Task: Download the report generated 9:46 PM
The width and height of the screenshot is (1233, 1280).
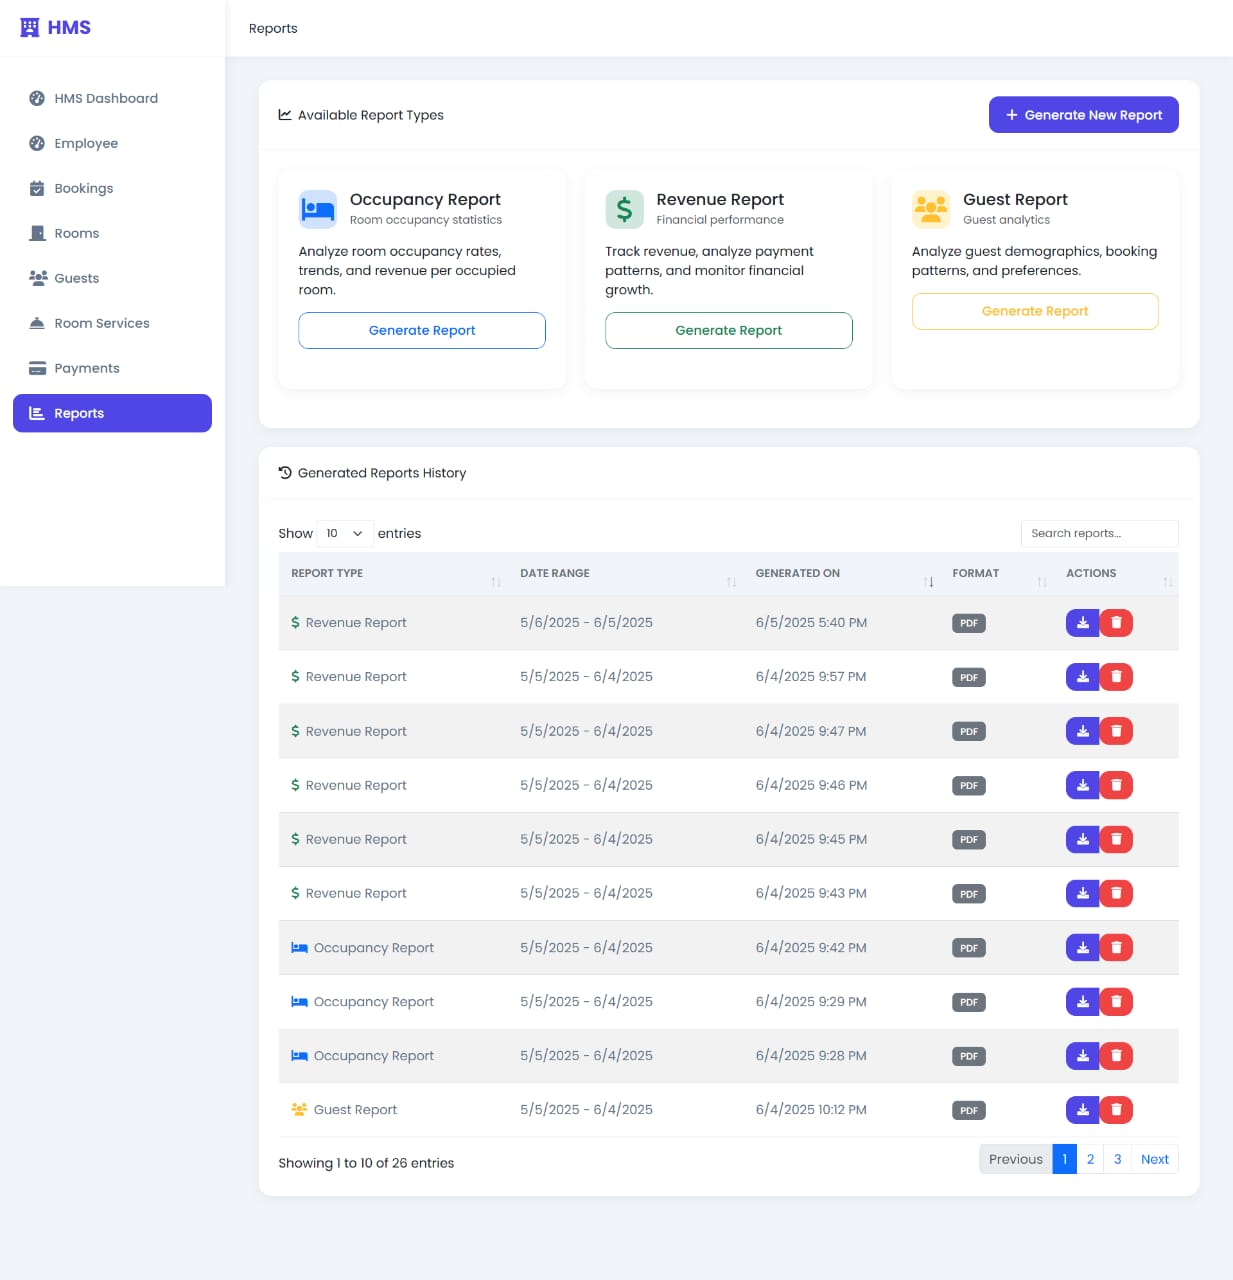Action: click(x=1082, y=785)
